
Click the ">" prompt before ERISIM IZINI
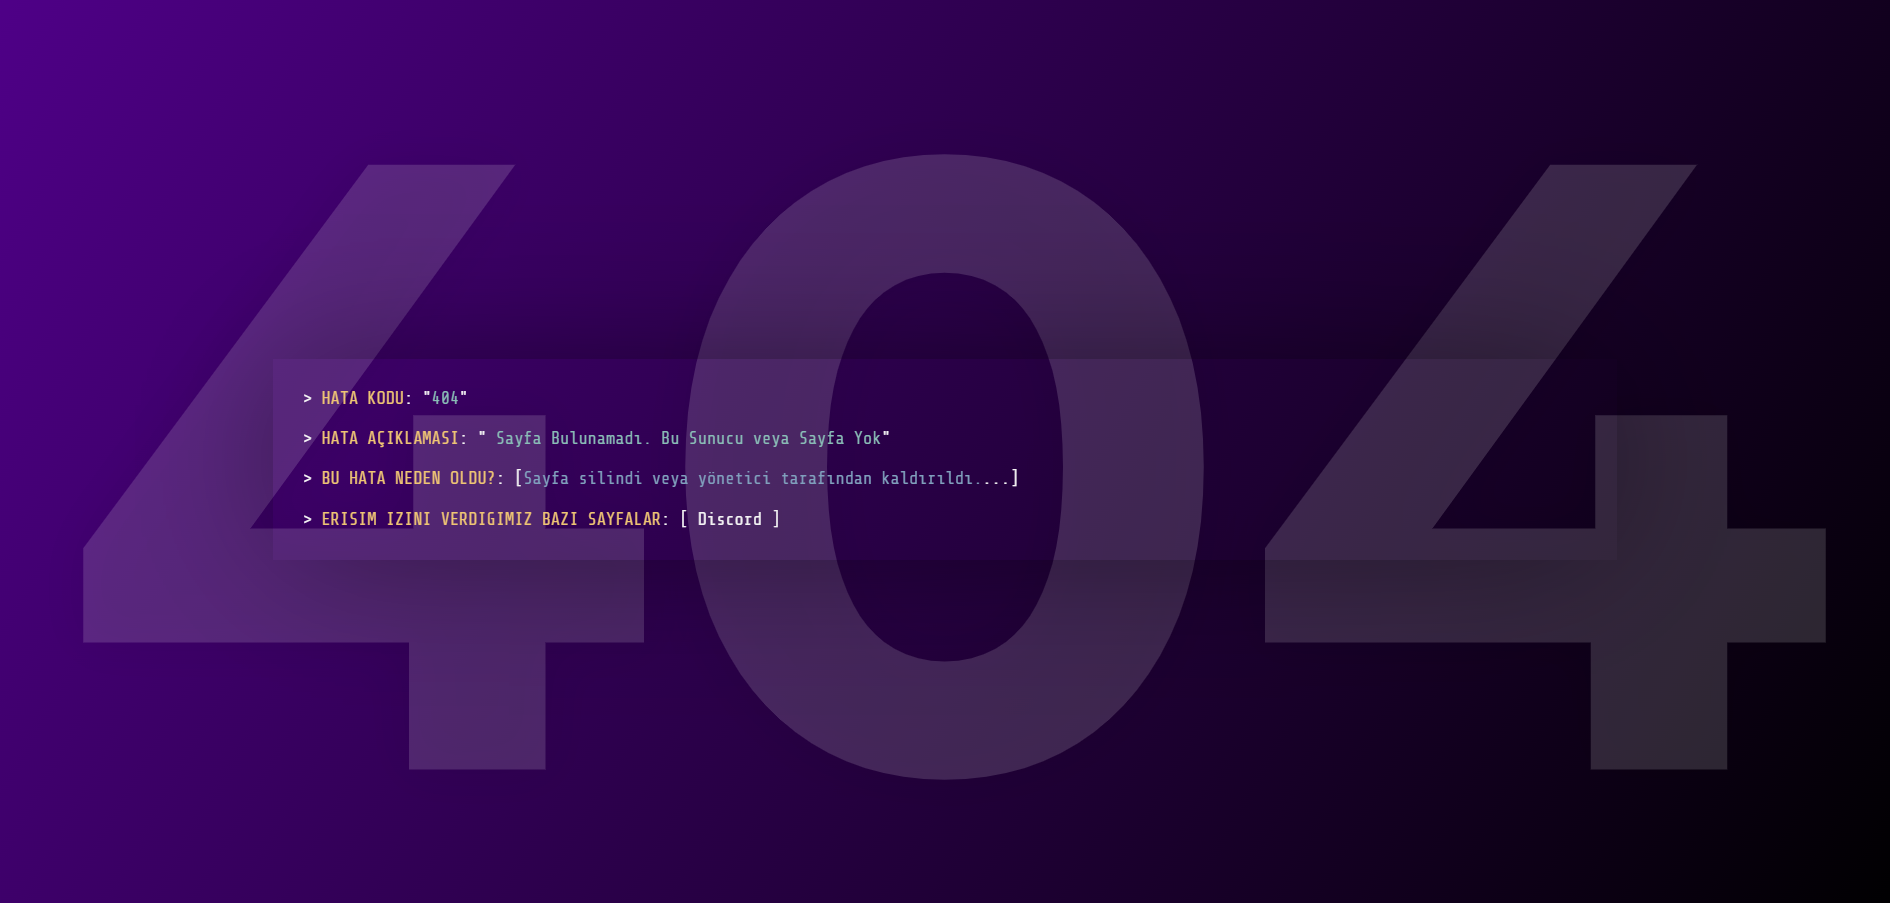click(x=306, y=519)
